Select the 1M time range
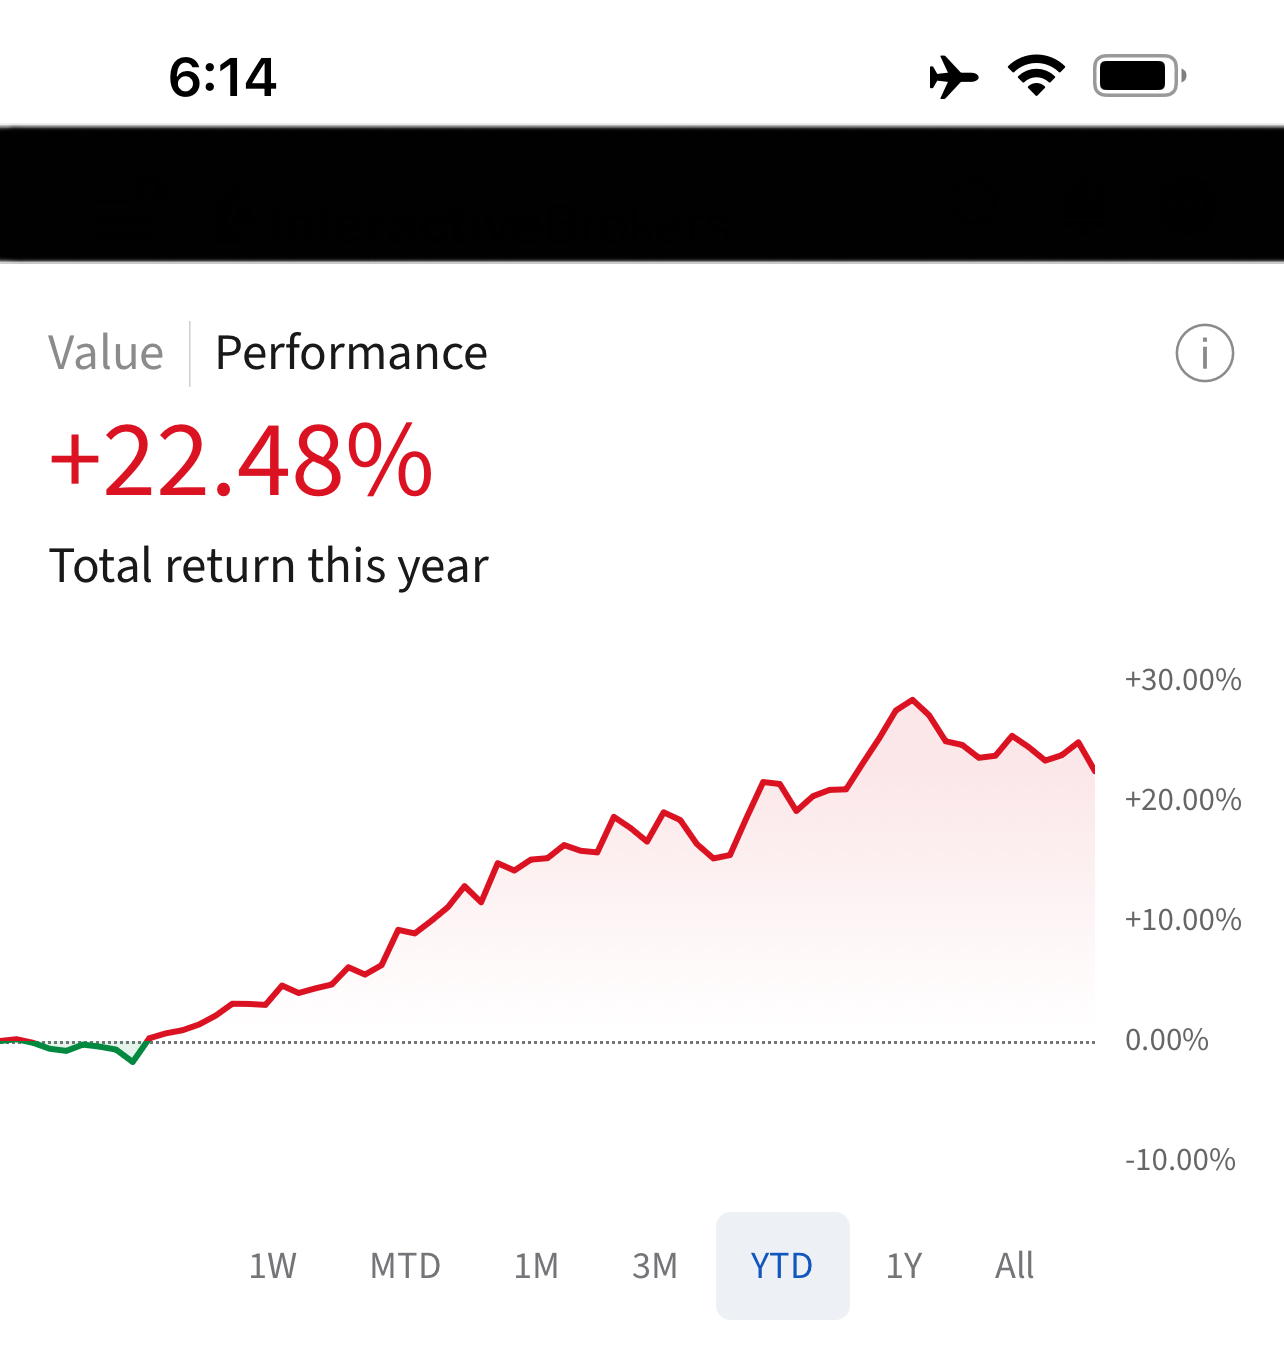This screenshot has width=1284, height=1349. tap(536, 1266)
